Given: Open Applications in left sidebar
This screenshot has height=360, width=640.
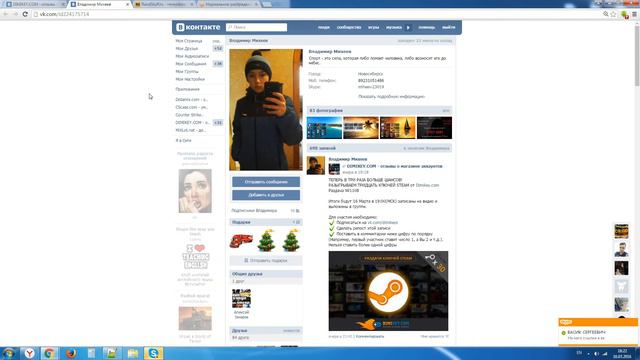Looking at the screenshot, I should tap(188, 89).
